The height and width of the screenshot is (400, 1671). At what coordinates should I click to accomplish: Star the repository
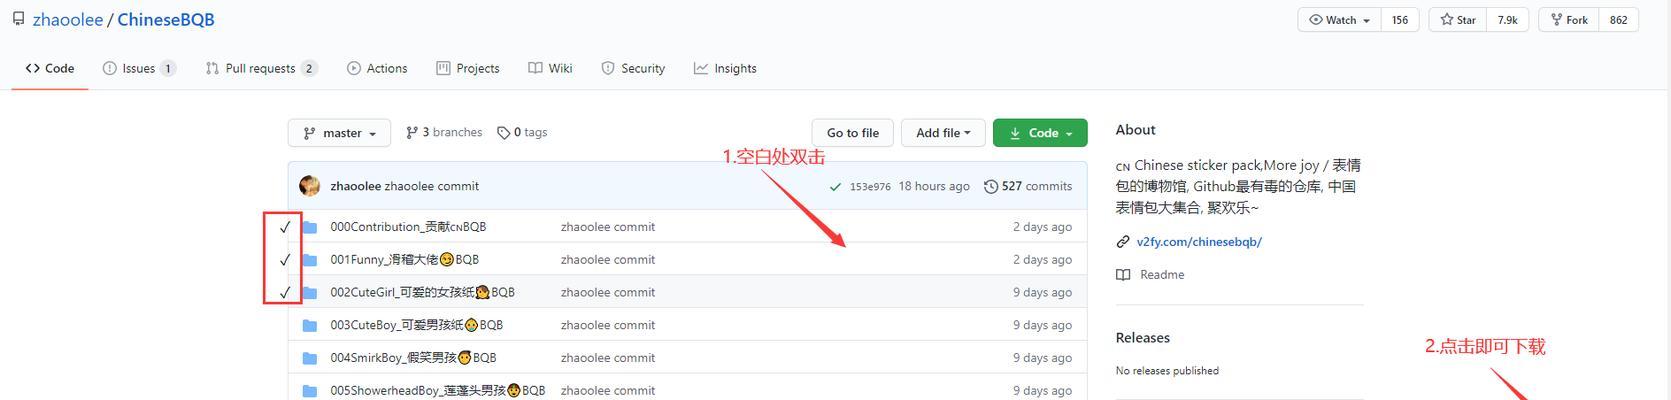[1457, 20]
